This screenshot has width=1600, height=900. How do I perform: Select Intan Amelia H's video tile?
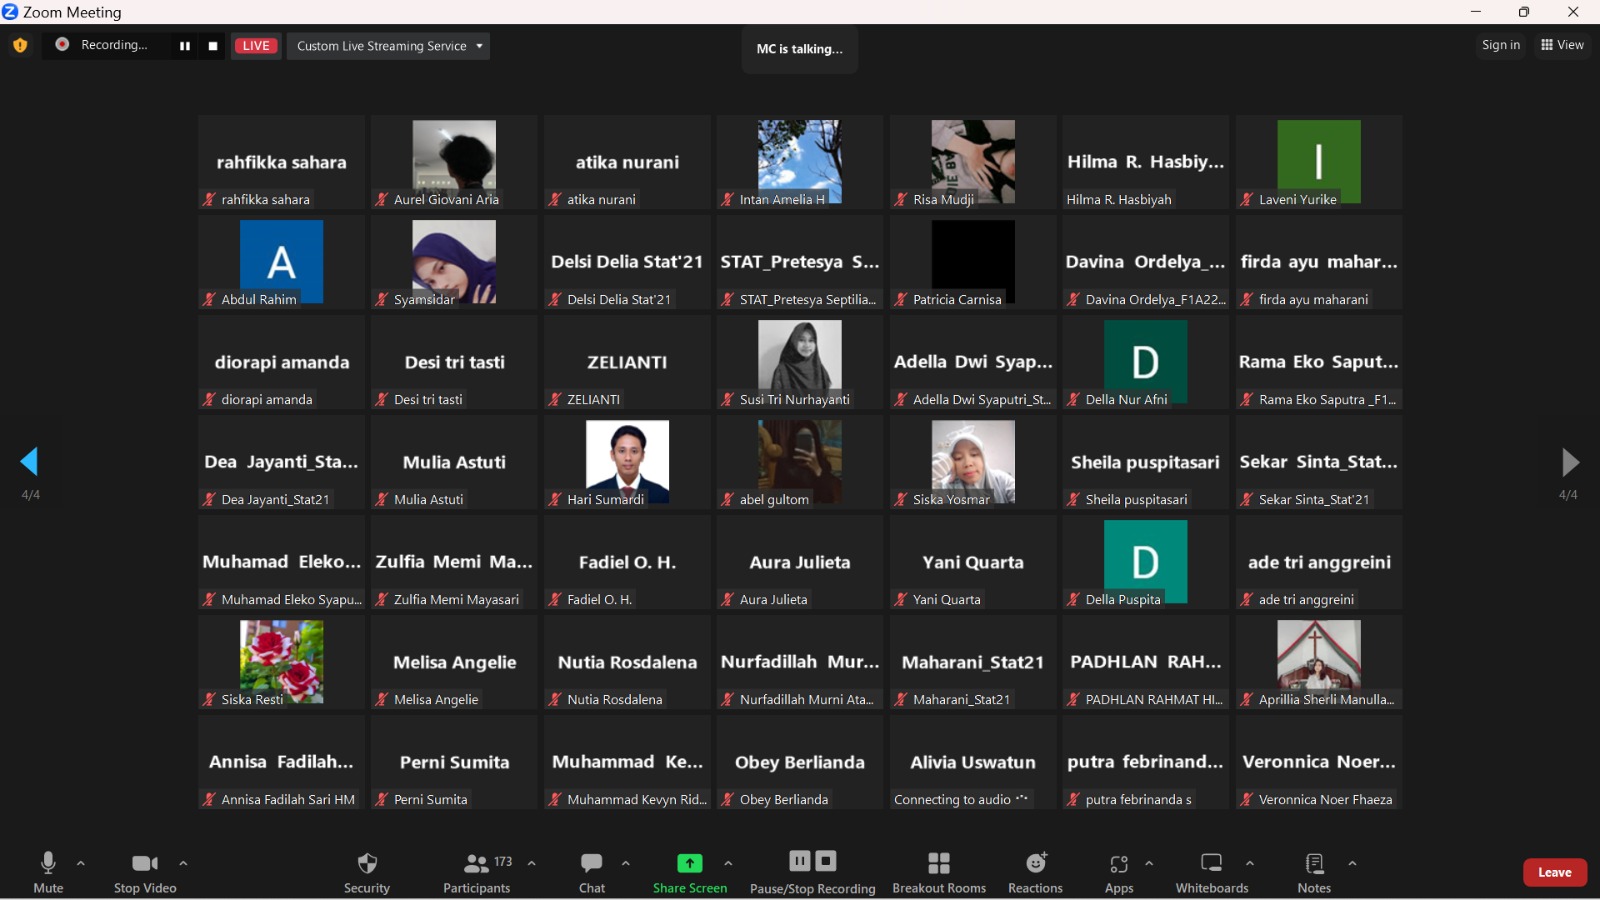[x=800, y=162]
